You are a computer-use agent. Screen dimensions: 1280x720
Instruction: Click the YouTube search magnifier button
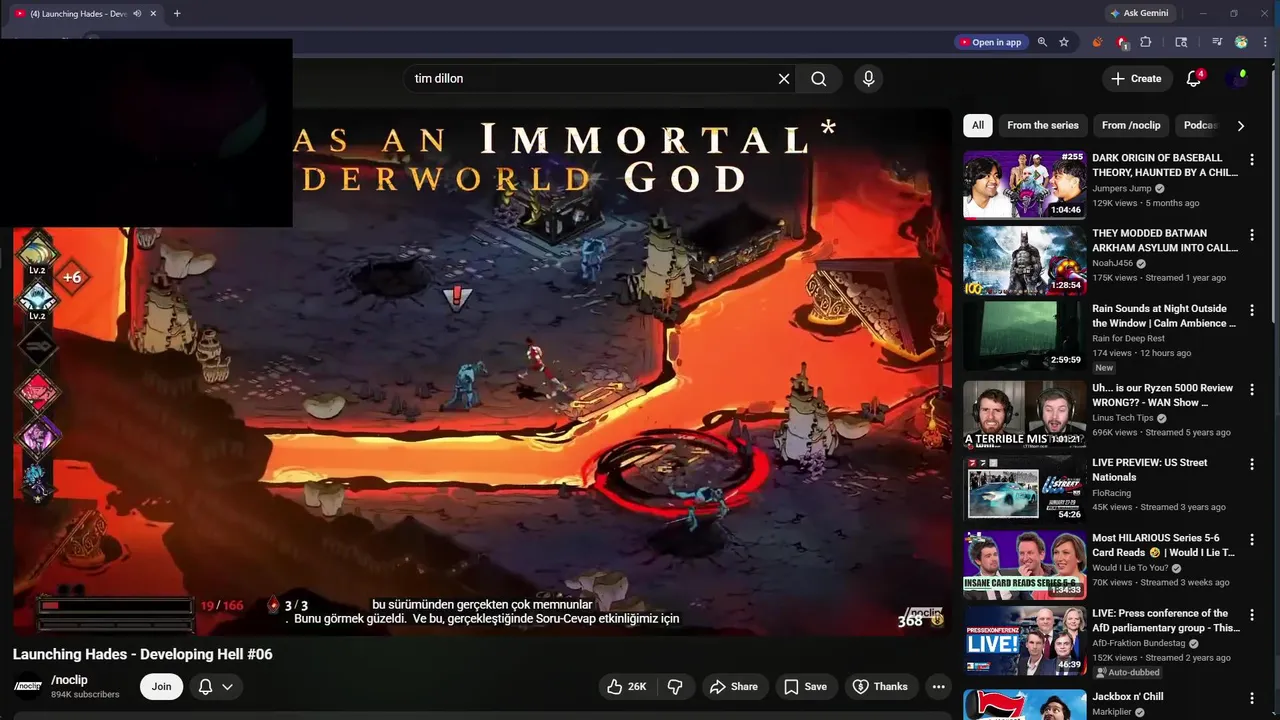(818, 79)
